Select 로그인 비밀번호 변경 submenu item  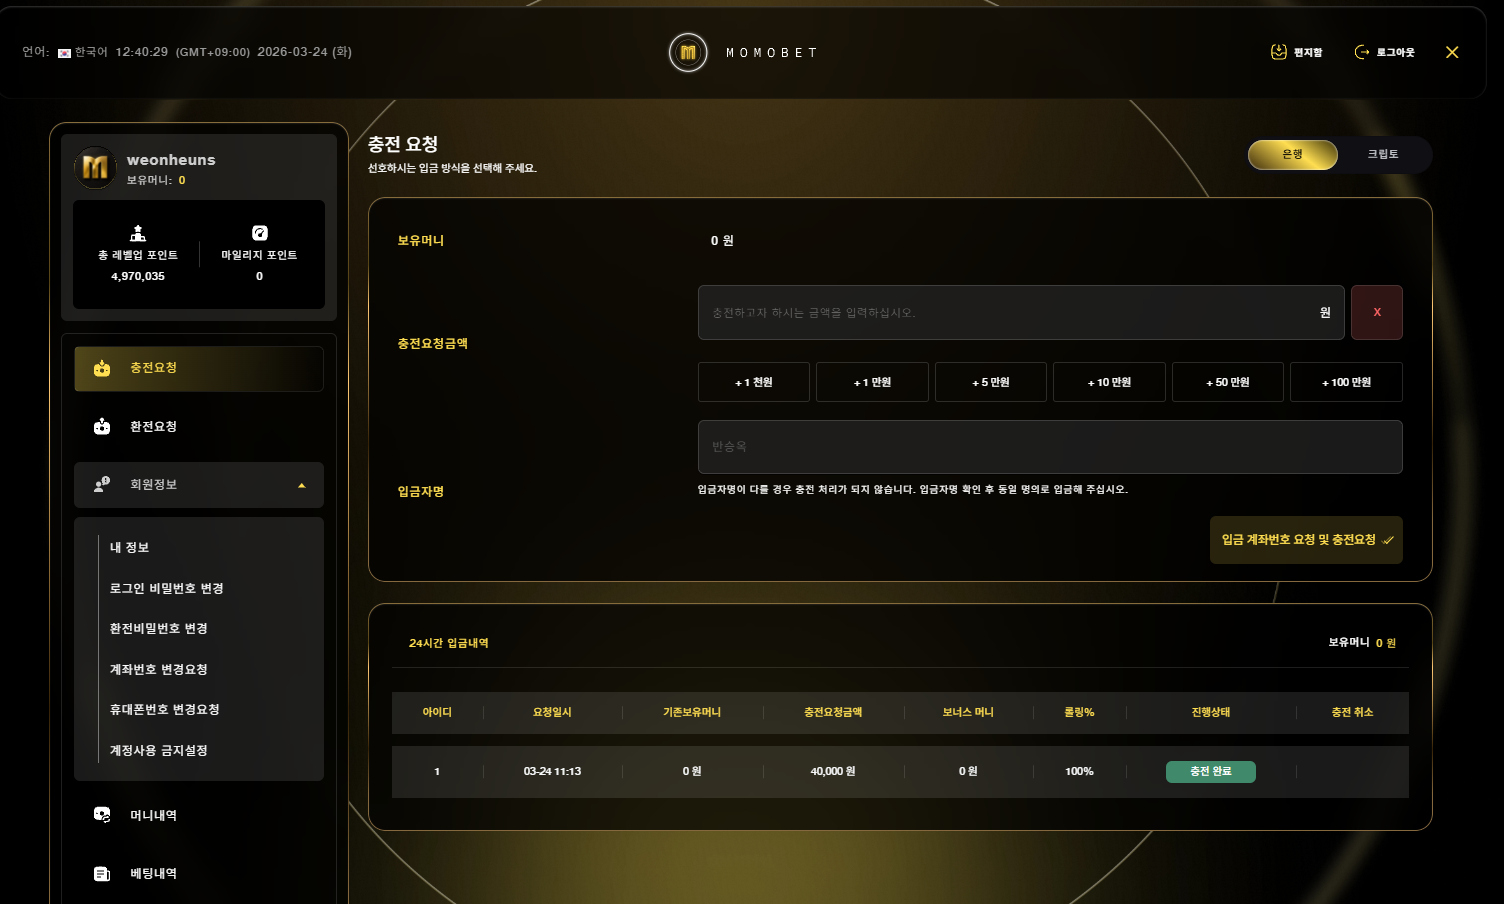pyautogui.click(x=166, y=589)
